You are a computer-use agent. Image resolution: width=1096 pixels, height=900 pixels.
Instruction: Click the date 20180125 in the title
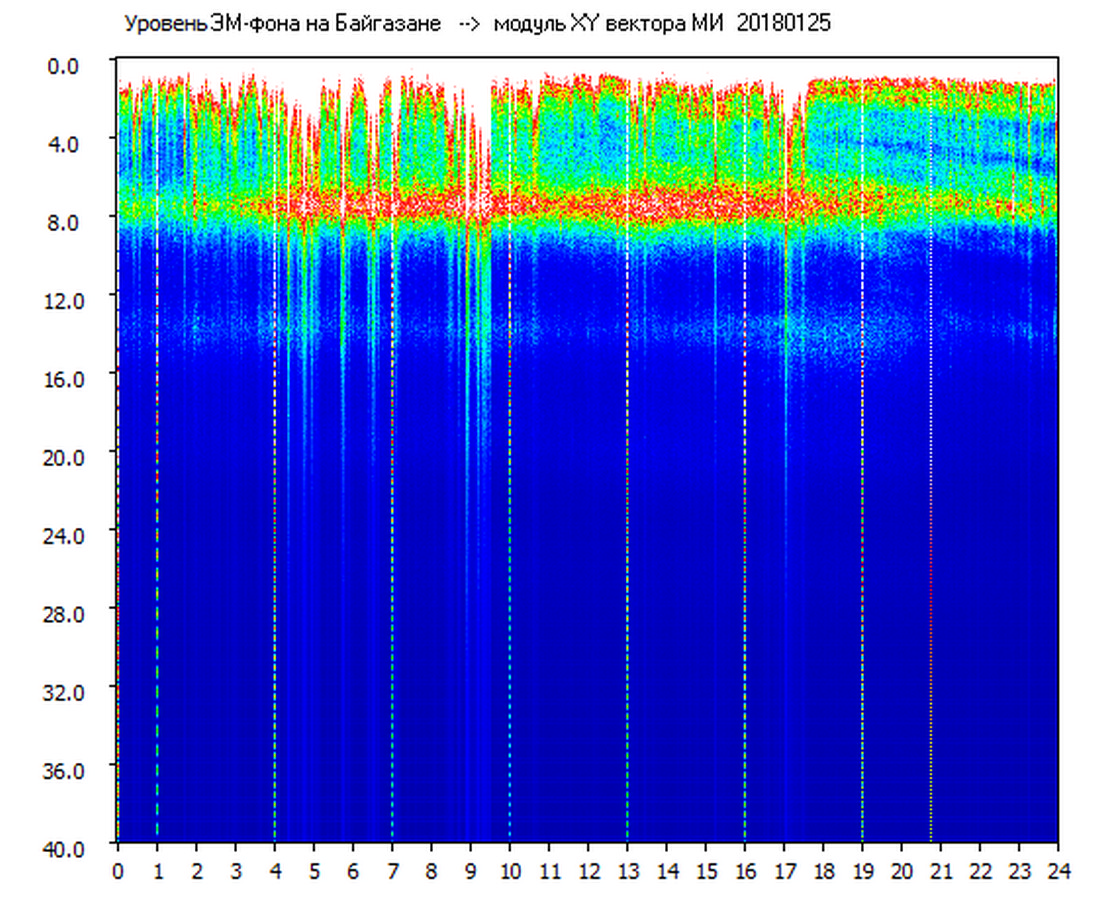pos(783,24)
